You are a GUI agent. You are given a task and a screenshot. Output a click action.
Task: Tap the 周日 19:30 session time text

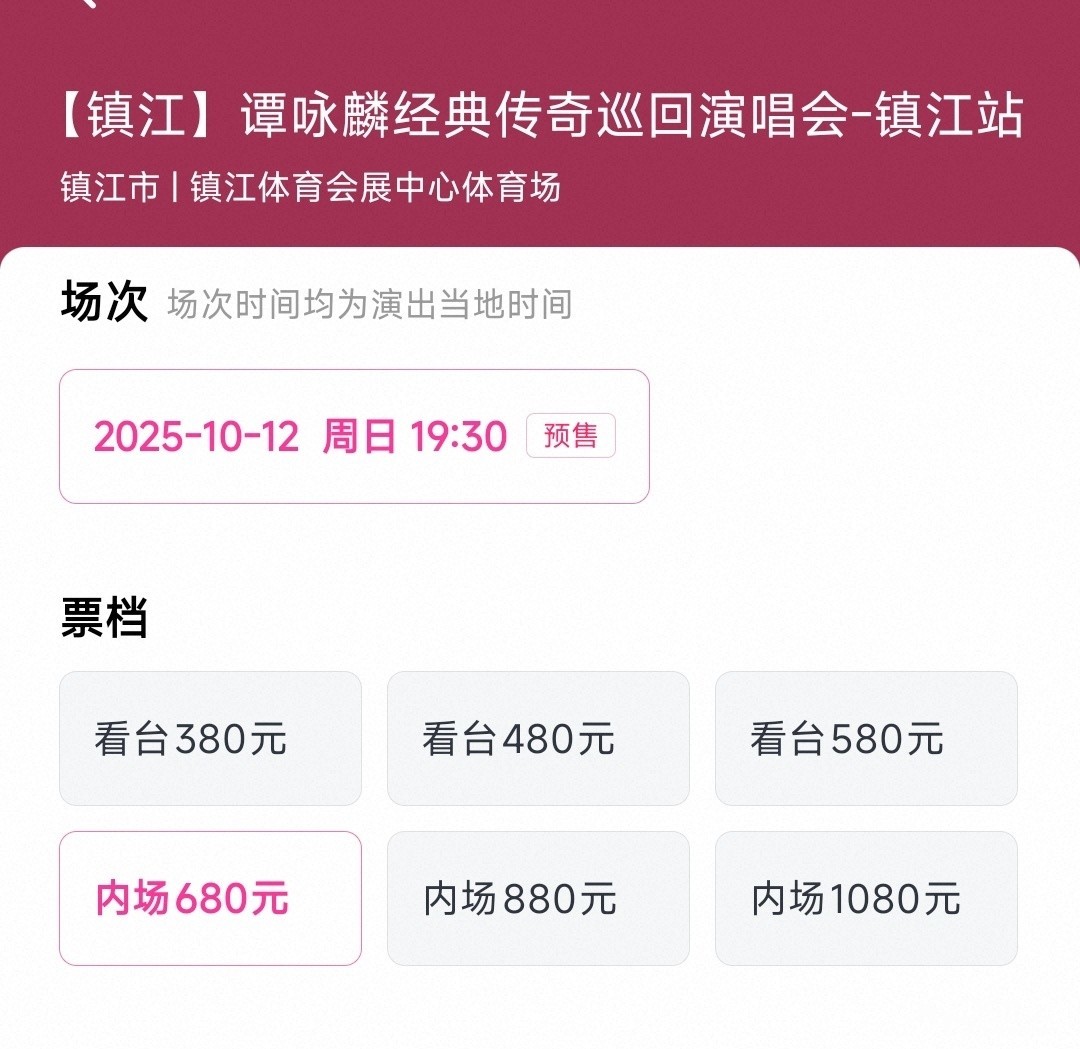coord(414,436)
